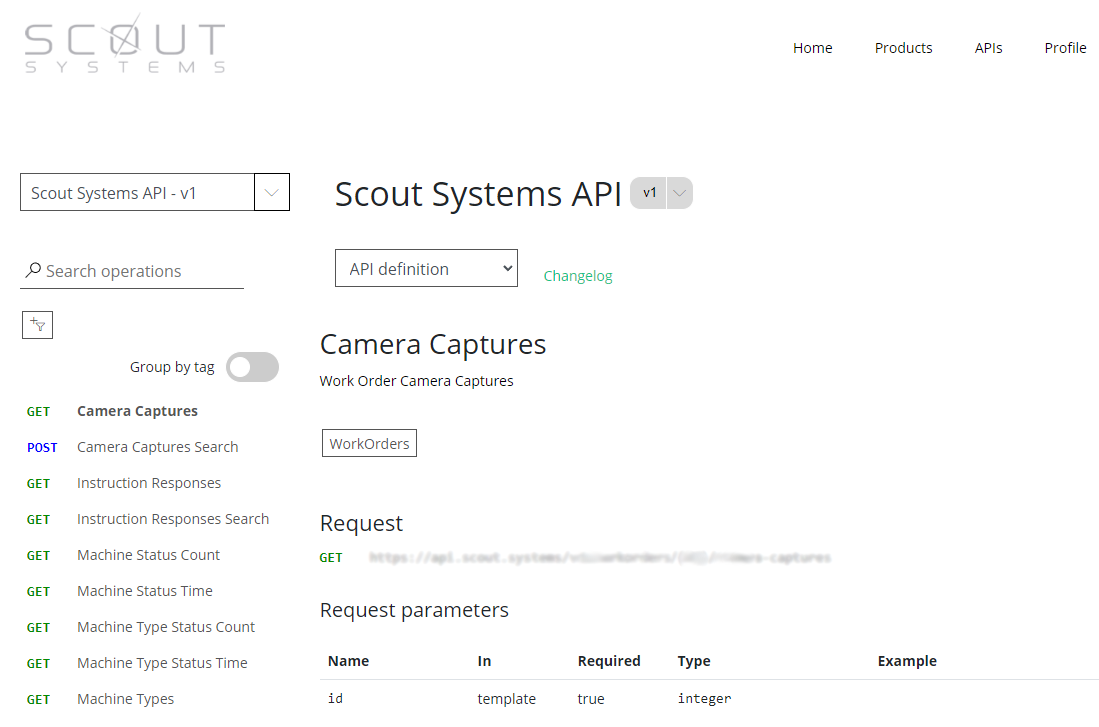Open the API definition dropdown
Screen dimensions: 1099x727
point(426,268)
